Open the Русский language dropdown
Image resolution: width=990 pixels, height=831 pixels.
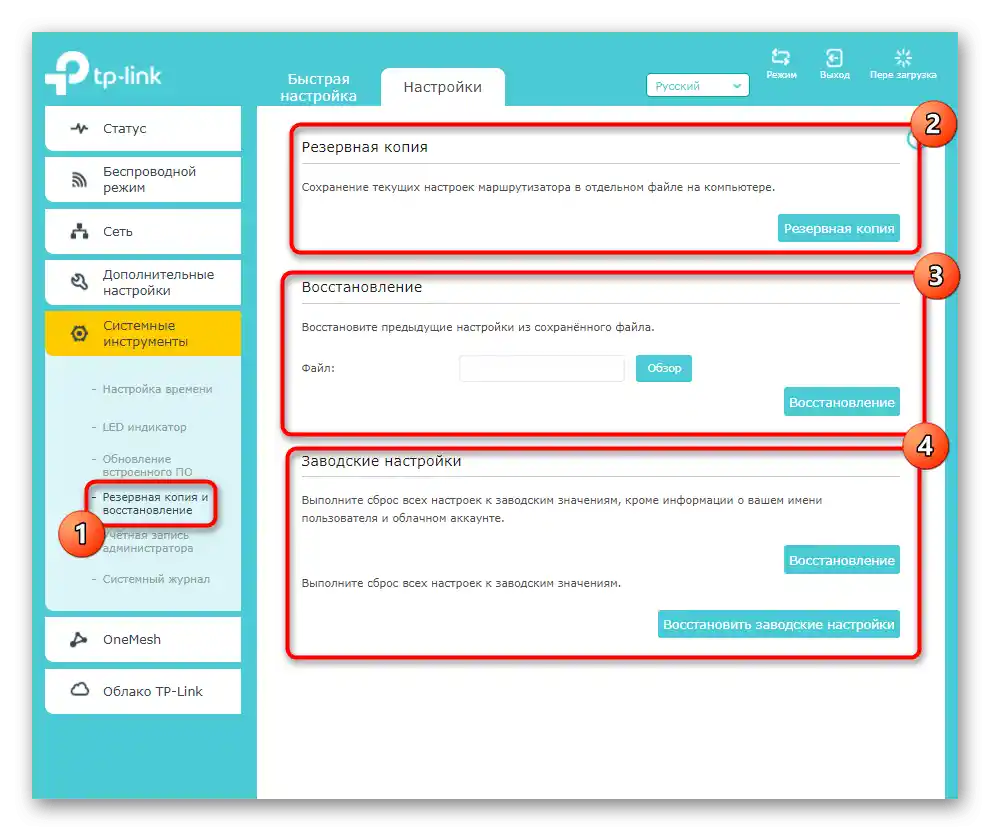click(697, 85)
